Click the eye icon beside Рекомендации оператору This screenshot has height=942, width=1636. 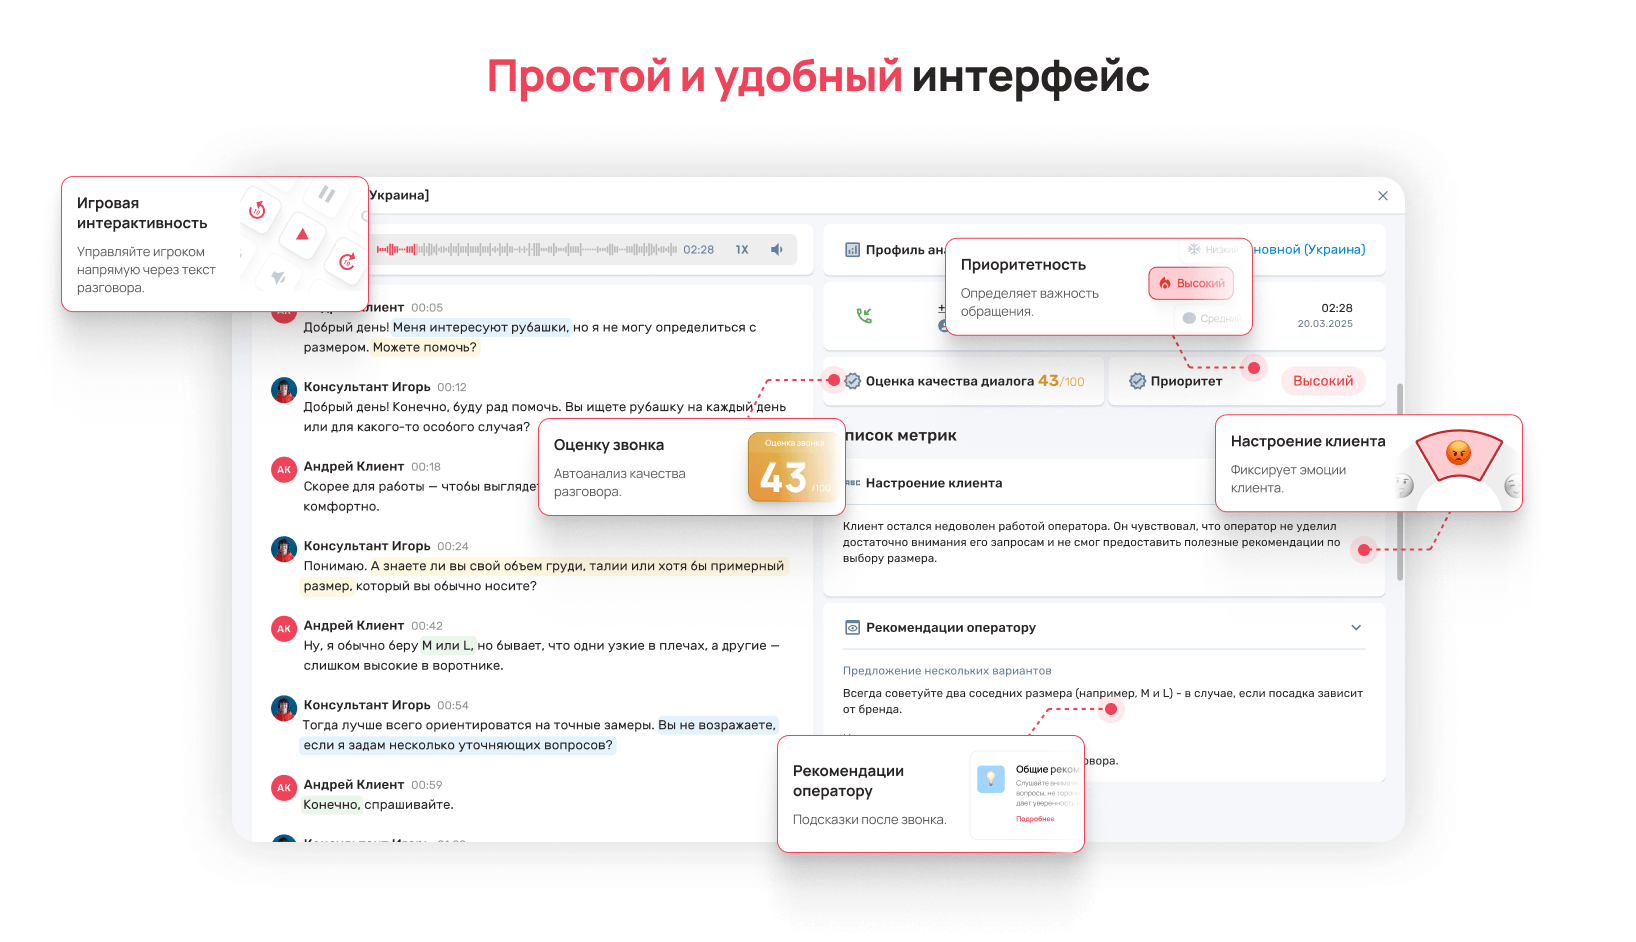(853, 628)
